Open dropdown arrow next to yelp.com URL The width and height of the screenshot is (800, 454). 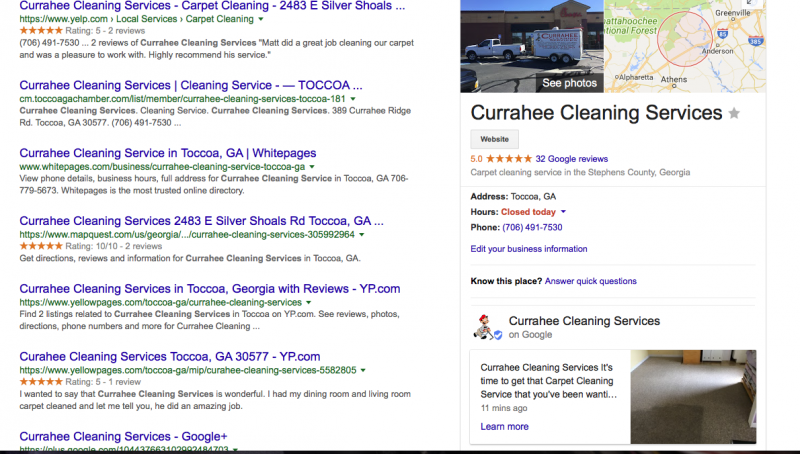point(261,19)
